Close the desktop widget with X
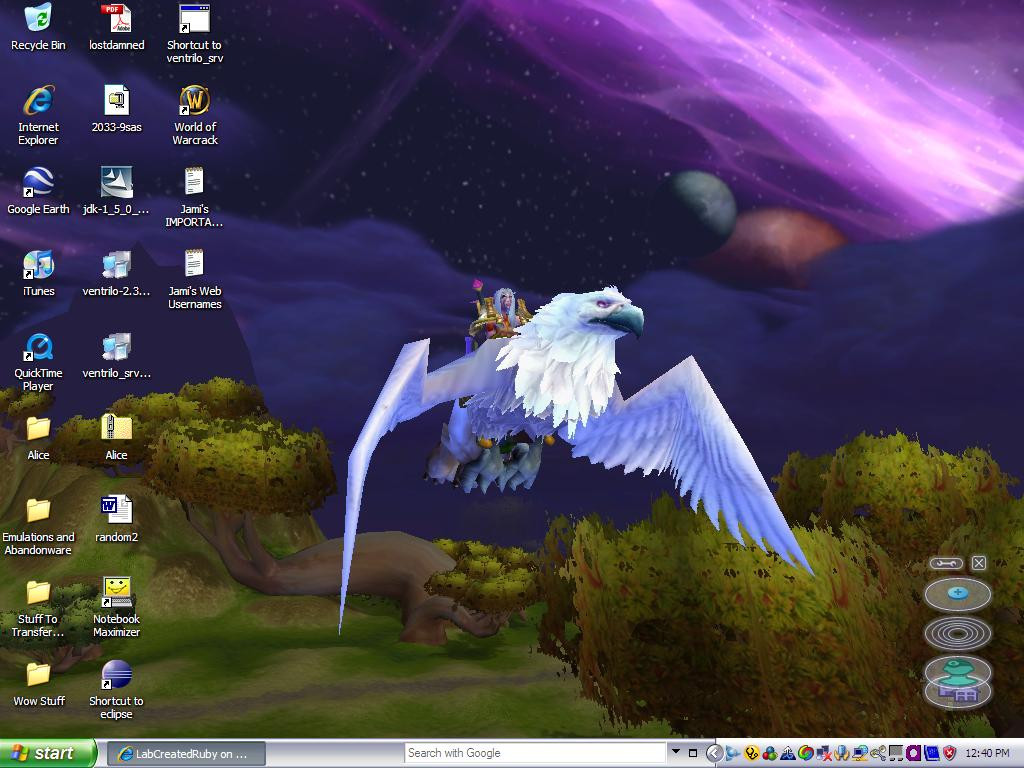 pyautogui.click(x=978, y=563)
